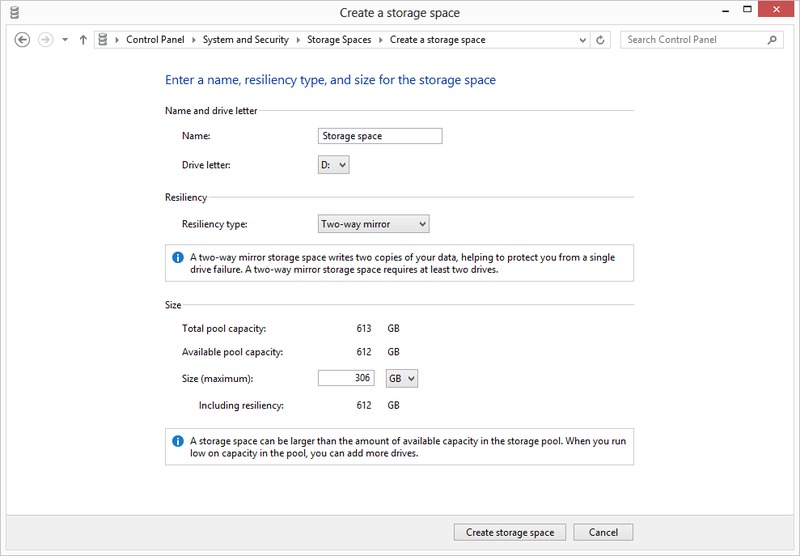
Task: Click the window icon in title bar
Action: point(14,12)
